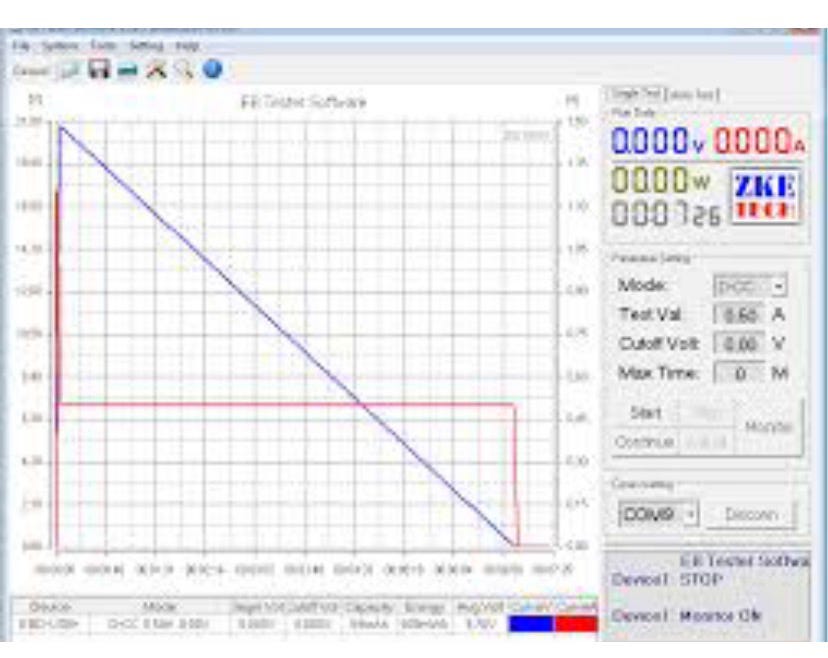Click the magnifier zoom icon

tap(184, 69)
